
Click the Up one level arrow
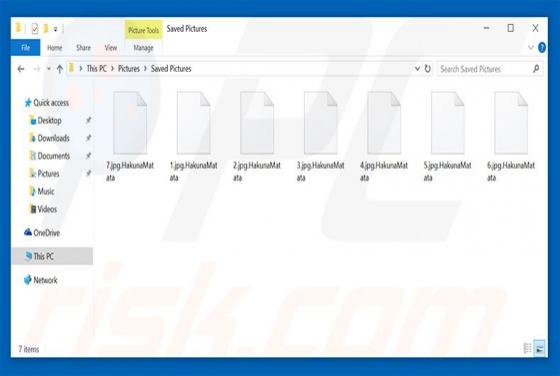60,69
